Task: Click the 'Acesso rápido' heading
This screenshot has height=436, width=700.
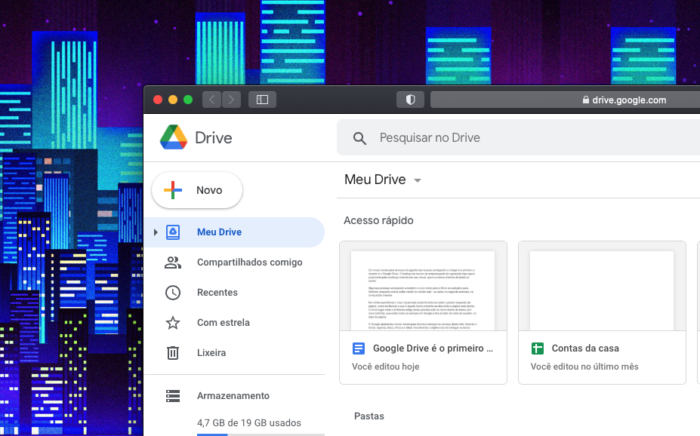Action: pyautogui.click(x=379, y=220)
